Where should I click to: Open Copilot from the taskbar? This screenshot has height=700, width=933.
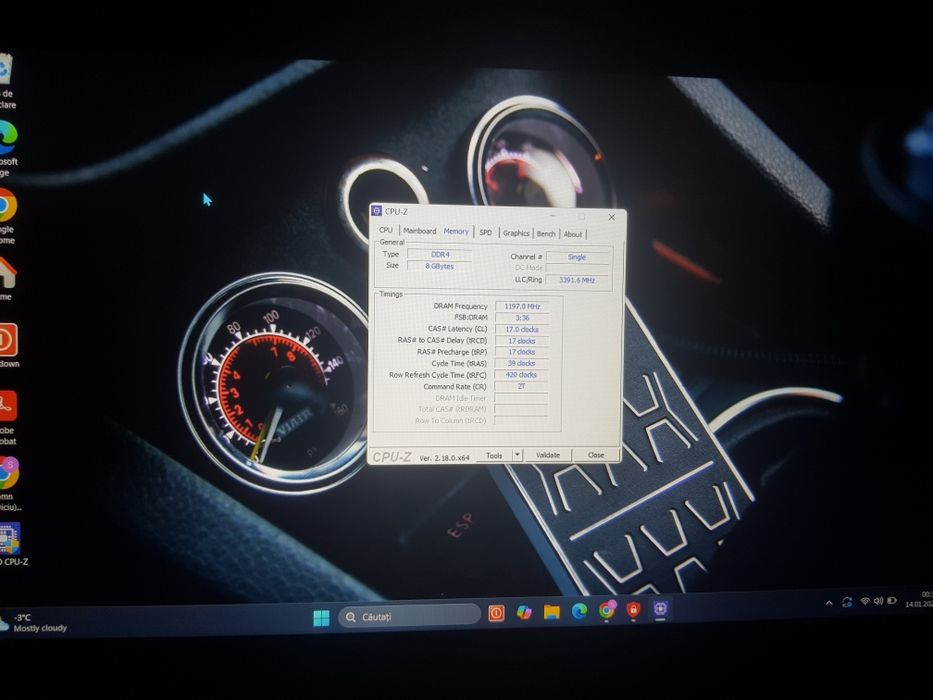[524, 612]
